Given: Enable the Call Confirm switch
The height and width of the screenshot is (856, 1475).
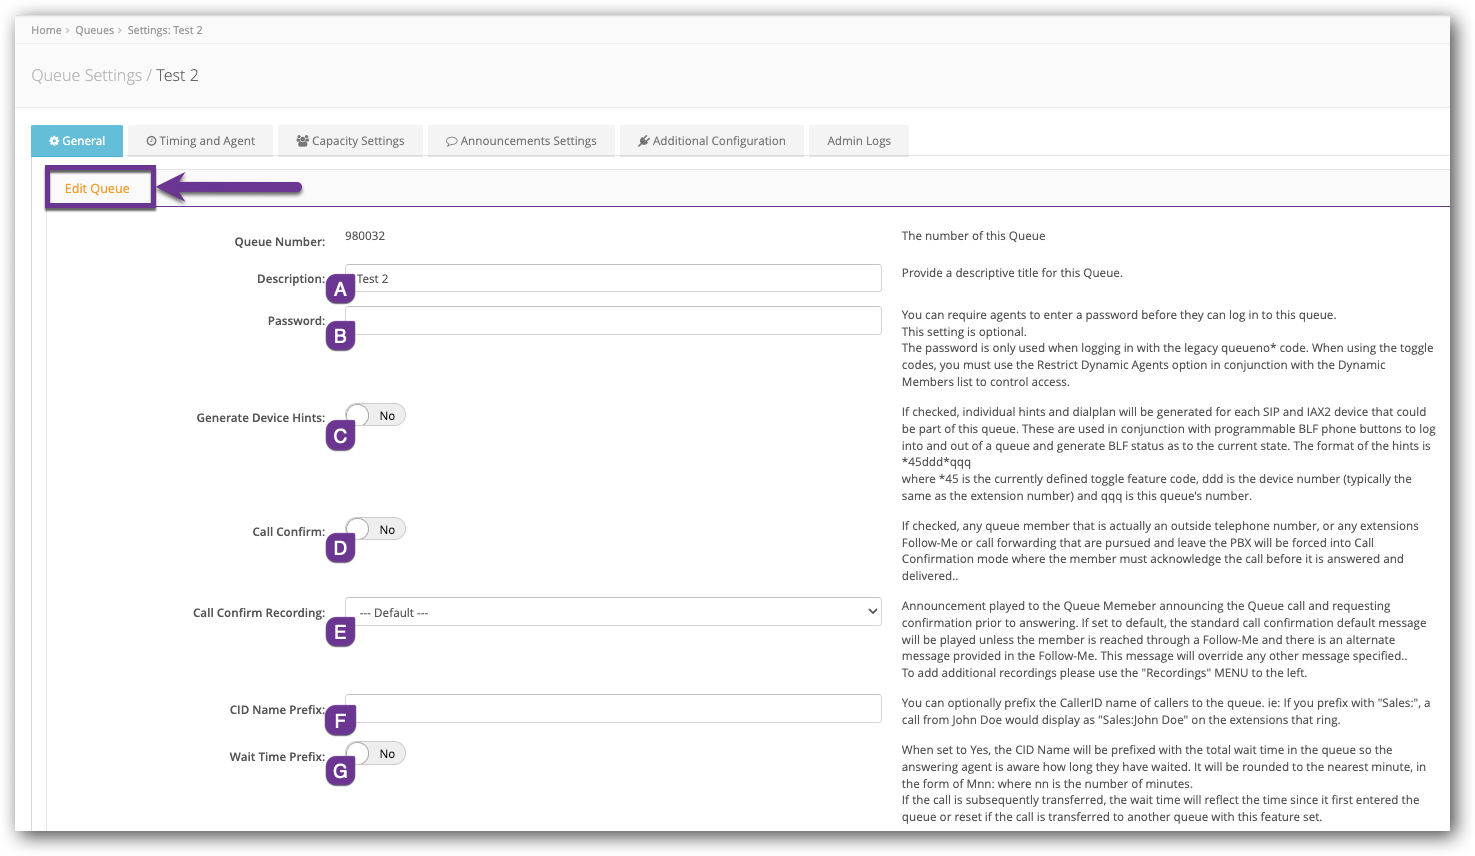Looking at the screenshot, I should (376, 529).
